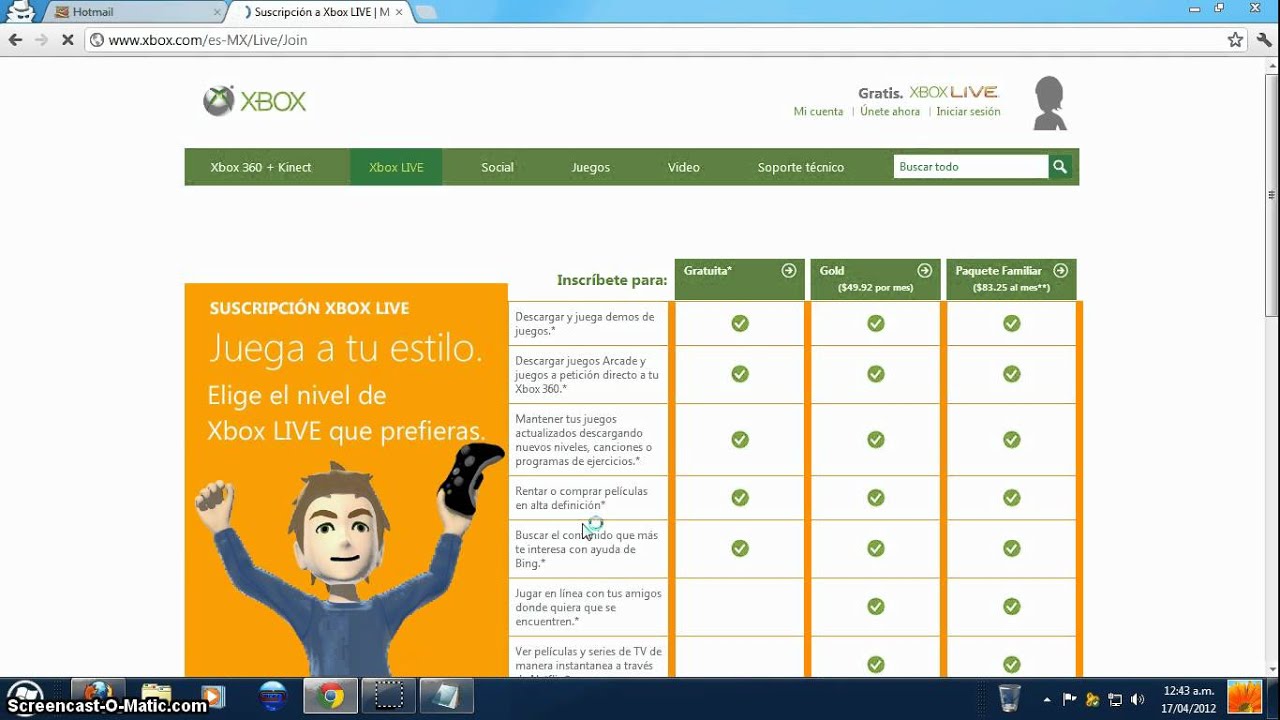This screenshot has height=720, width=1280.
Task: Click the search magnifier button beside Buscar todo
Action: [x=1060, y=167]
